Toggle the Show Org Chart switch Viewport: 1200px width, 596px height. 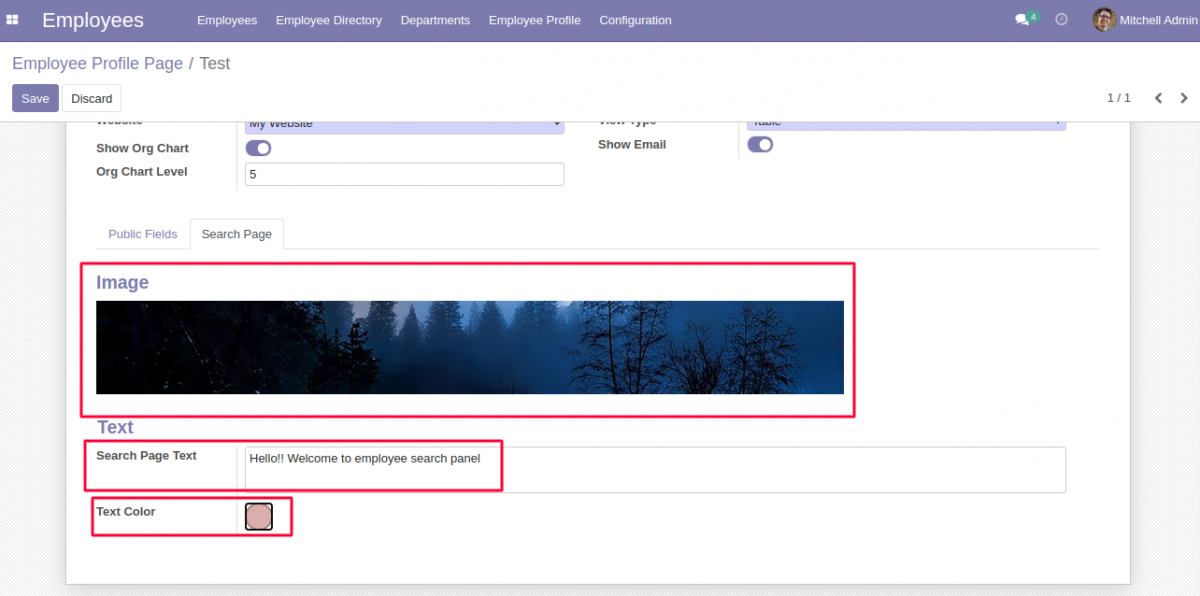[x=258, y=147]
